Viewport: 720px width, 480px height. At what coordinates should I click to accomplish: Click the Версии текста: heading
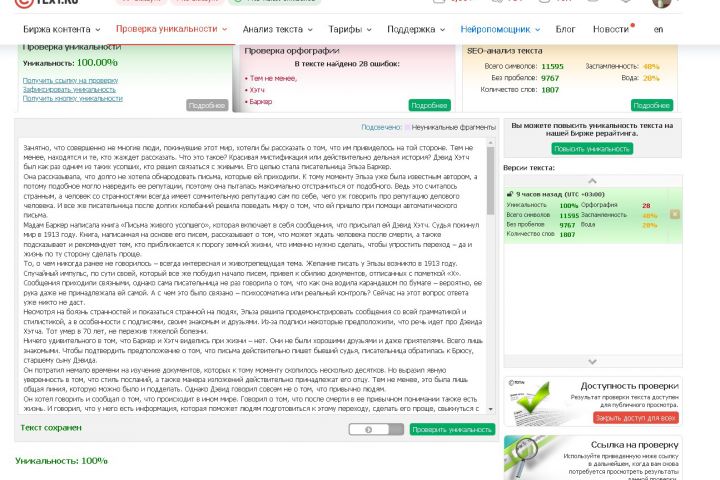point(529,168)
